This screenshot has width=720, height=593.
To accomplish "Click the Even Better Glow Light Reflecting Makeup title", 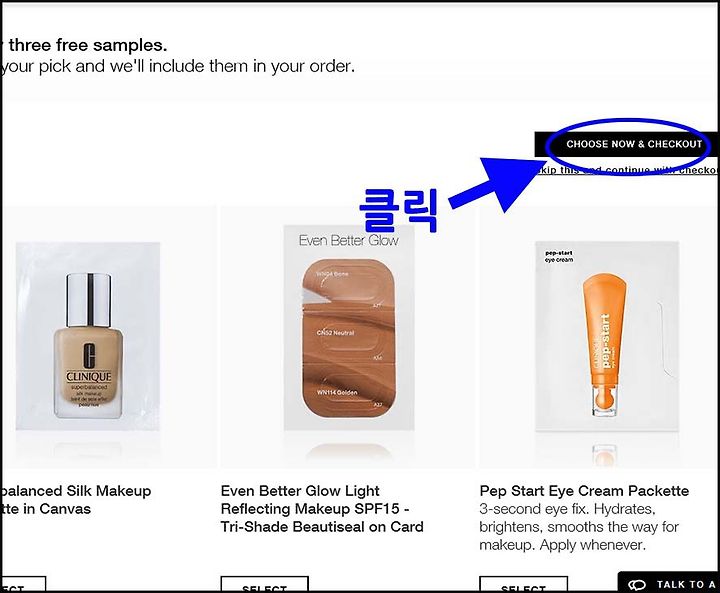I will coord(322,509).
